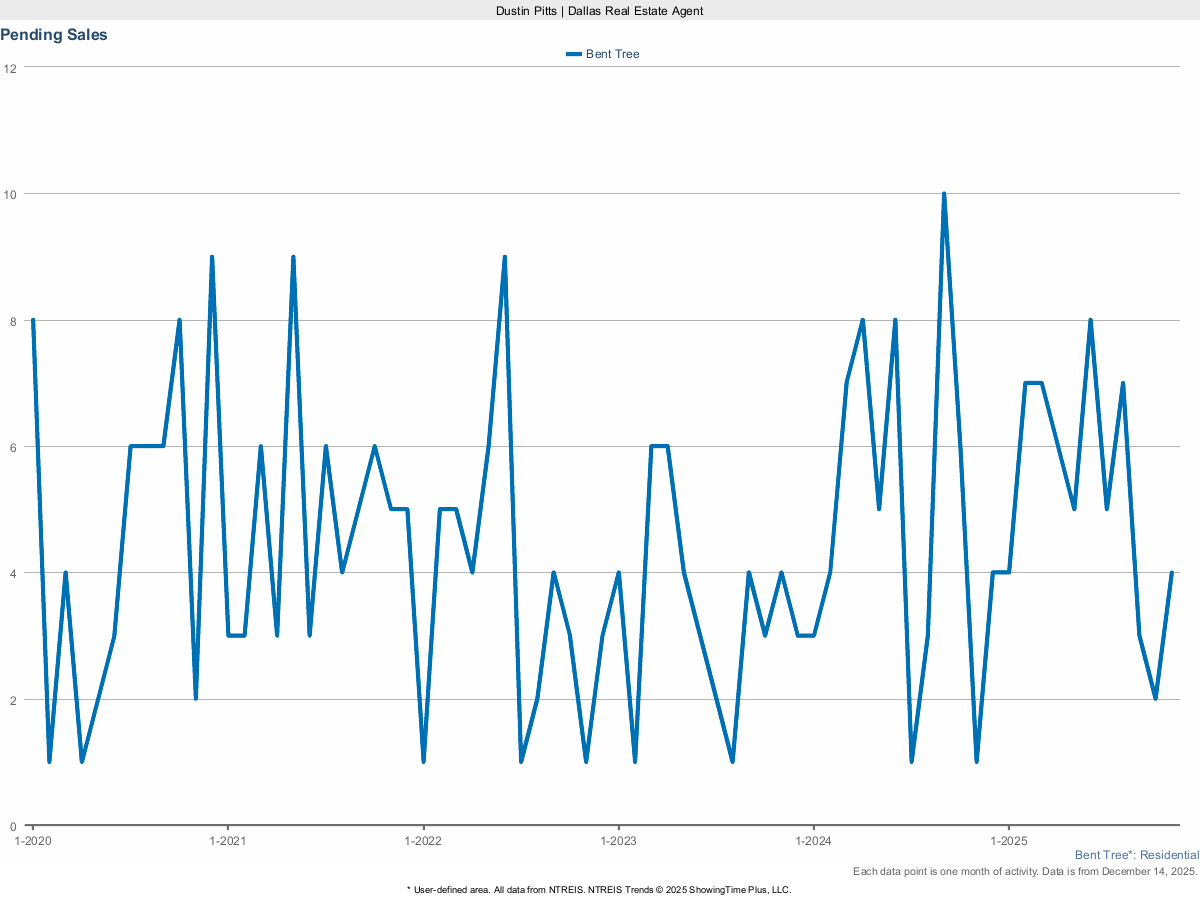Screen dimensions: 1200x900
Task: Click the peak data point reaching 10
Action: (944, 191)
